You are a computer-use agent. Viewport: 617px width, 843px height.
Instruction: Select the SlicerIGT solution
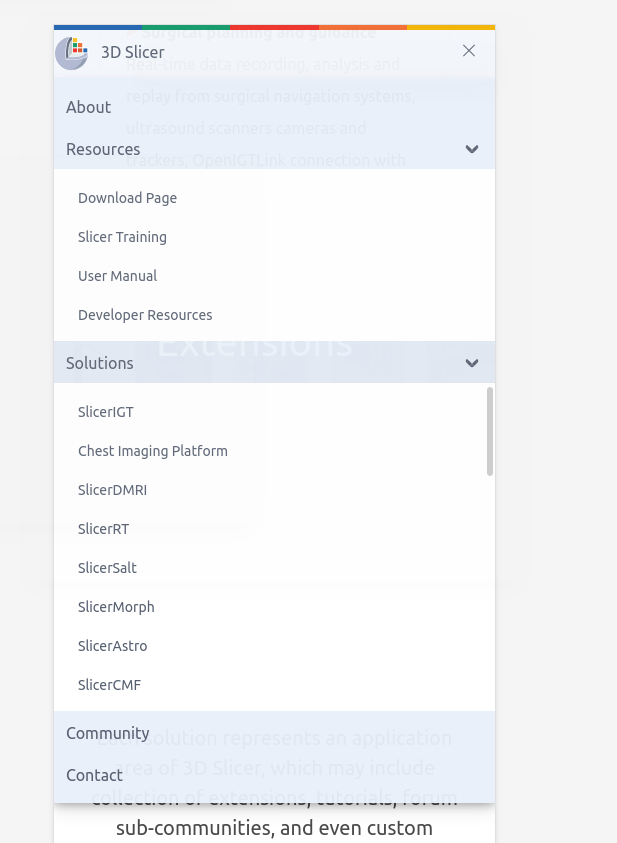pyautogui.click(x=106, y=412)
